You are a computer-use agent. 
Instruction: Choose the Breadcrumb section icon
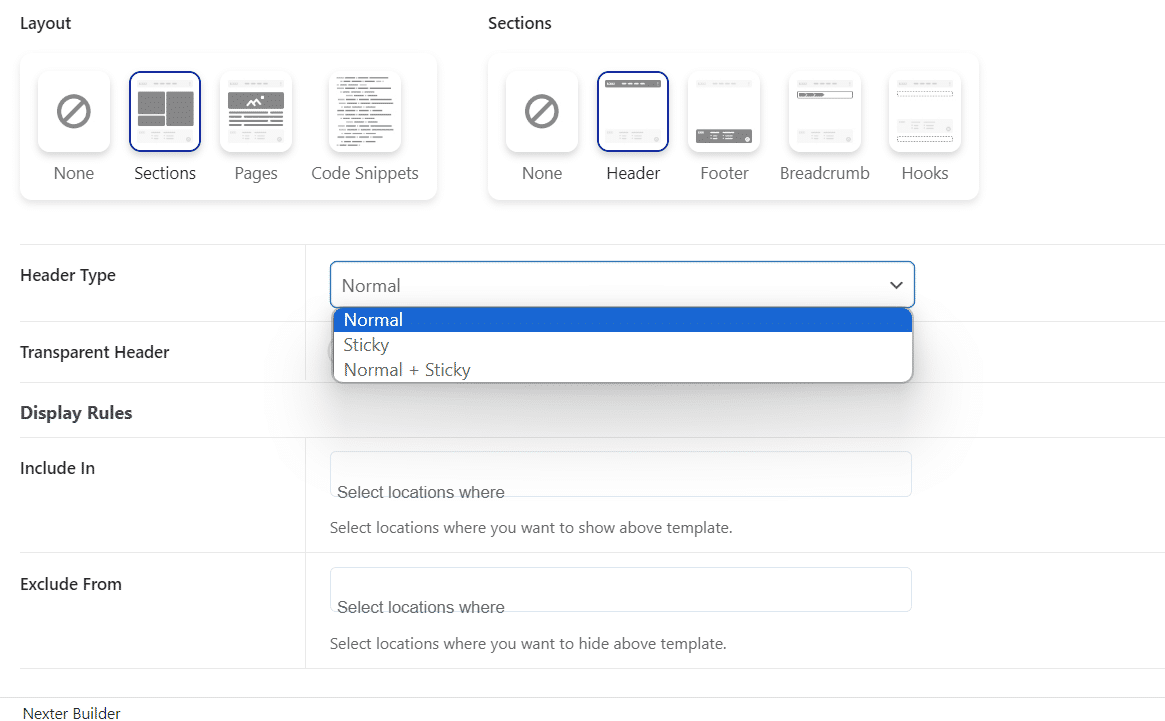[x=825, y=112]
